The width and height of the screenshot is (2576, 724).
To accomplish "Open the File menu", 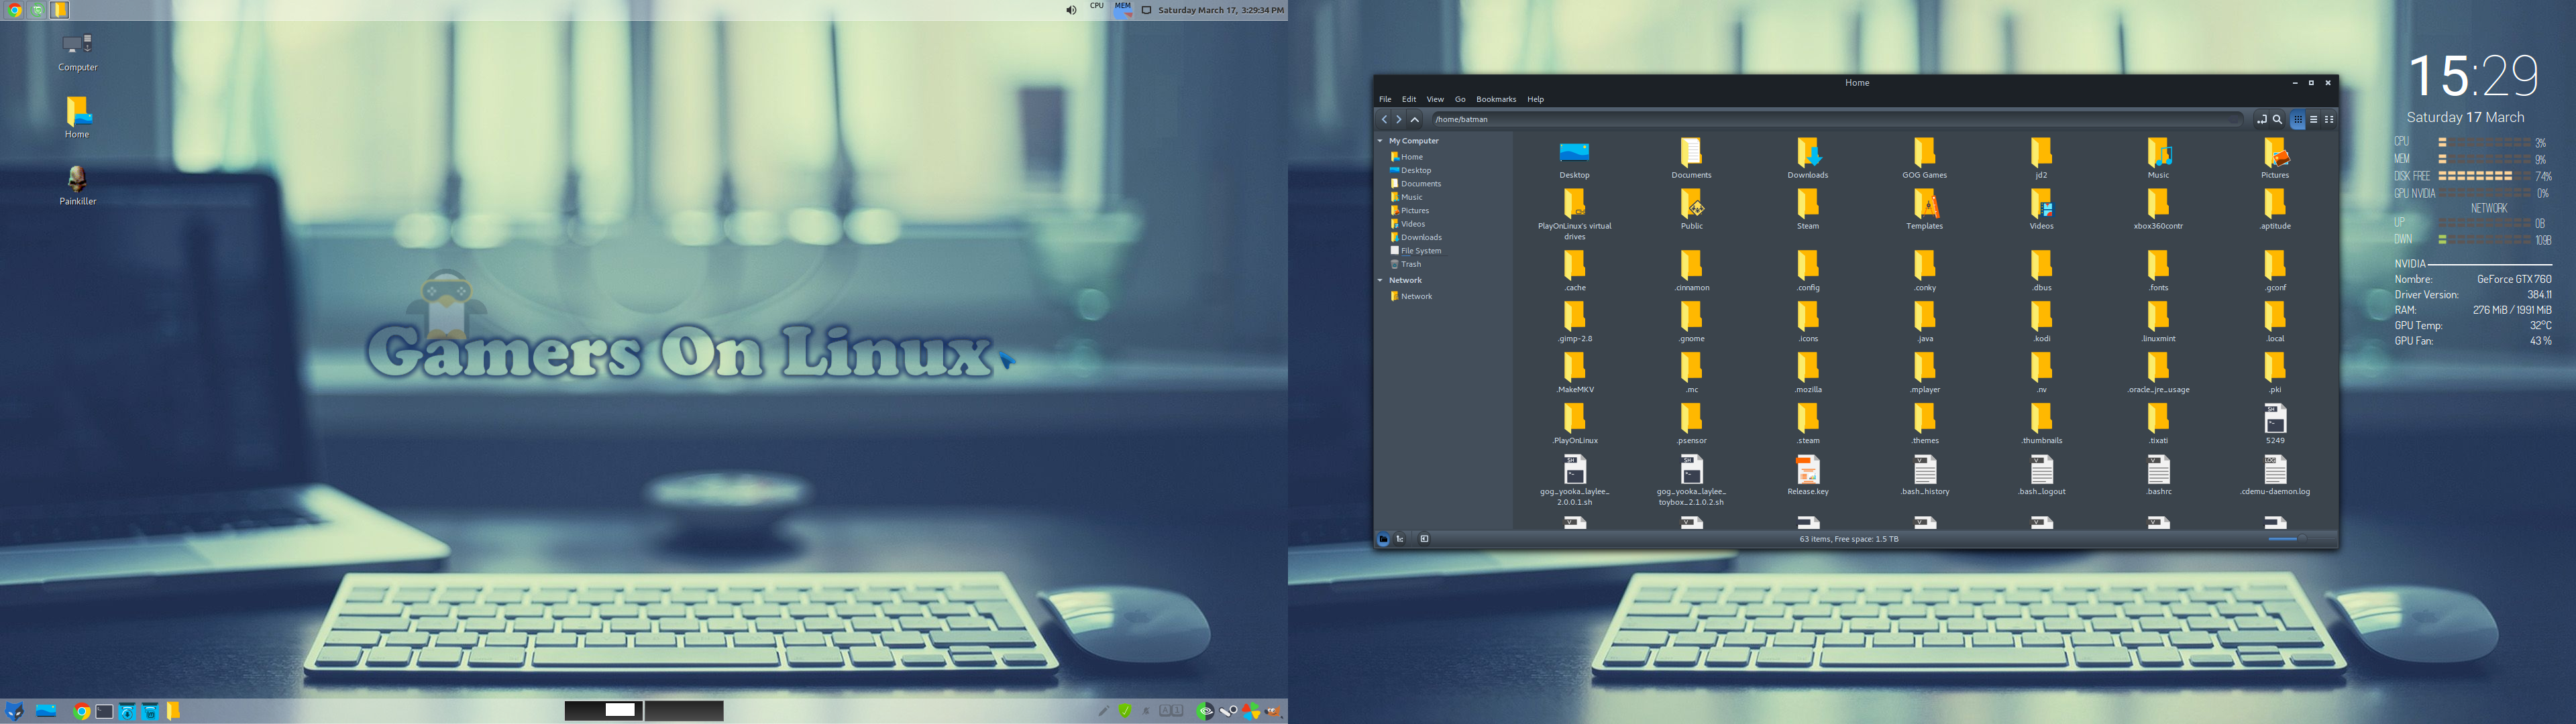I will 1385,99.
